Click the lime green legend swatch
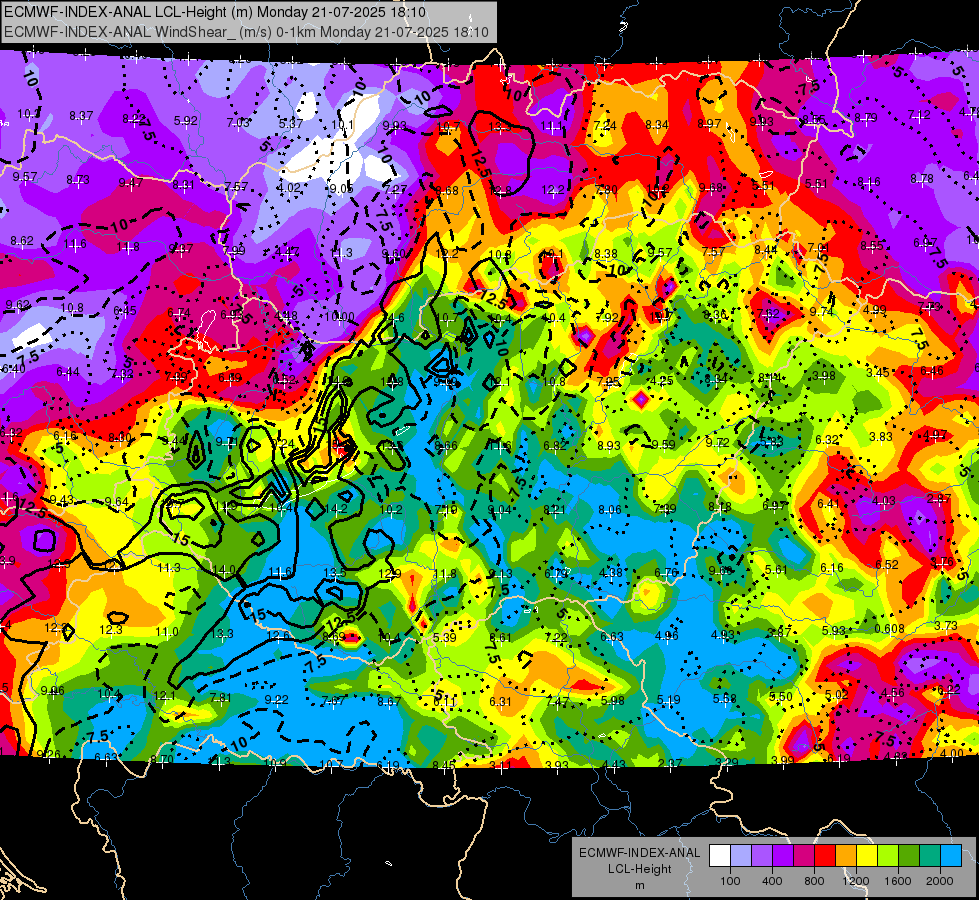This screenshot has height=900, width=979. point(888,856)
